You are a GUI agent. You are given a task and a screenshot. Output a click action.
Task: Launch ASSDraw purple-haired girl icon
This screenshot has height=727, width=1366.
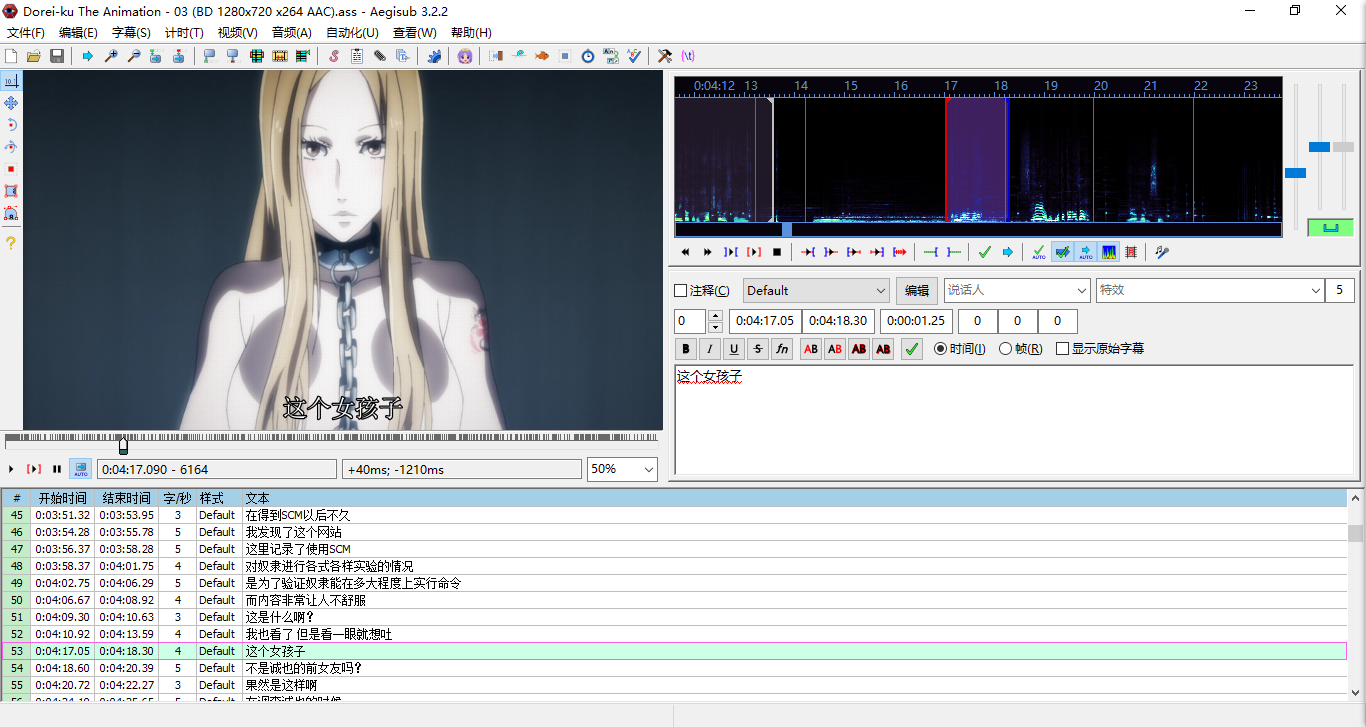tap(465, 56)
